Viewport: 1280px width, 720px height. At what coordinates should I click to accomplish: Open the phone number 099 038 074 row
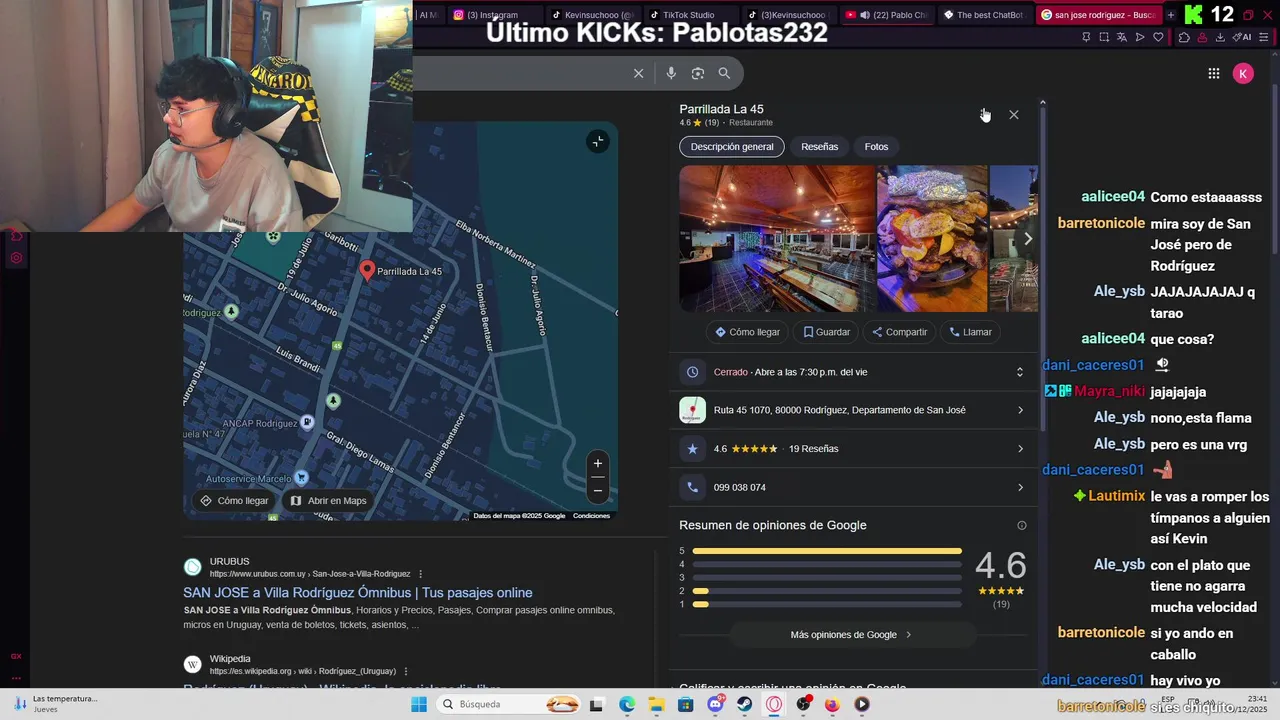854,487
